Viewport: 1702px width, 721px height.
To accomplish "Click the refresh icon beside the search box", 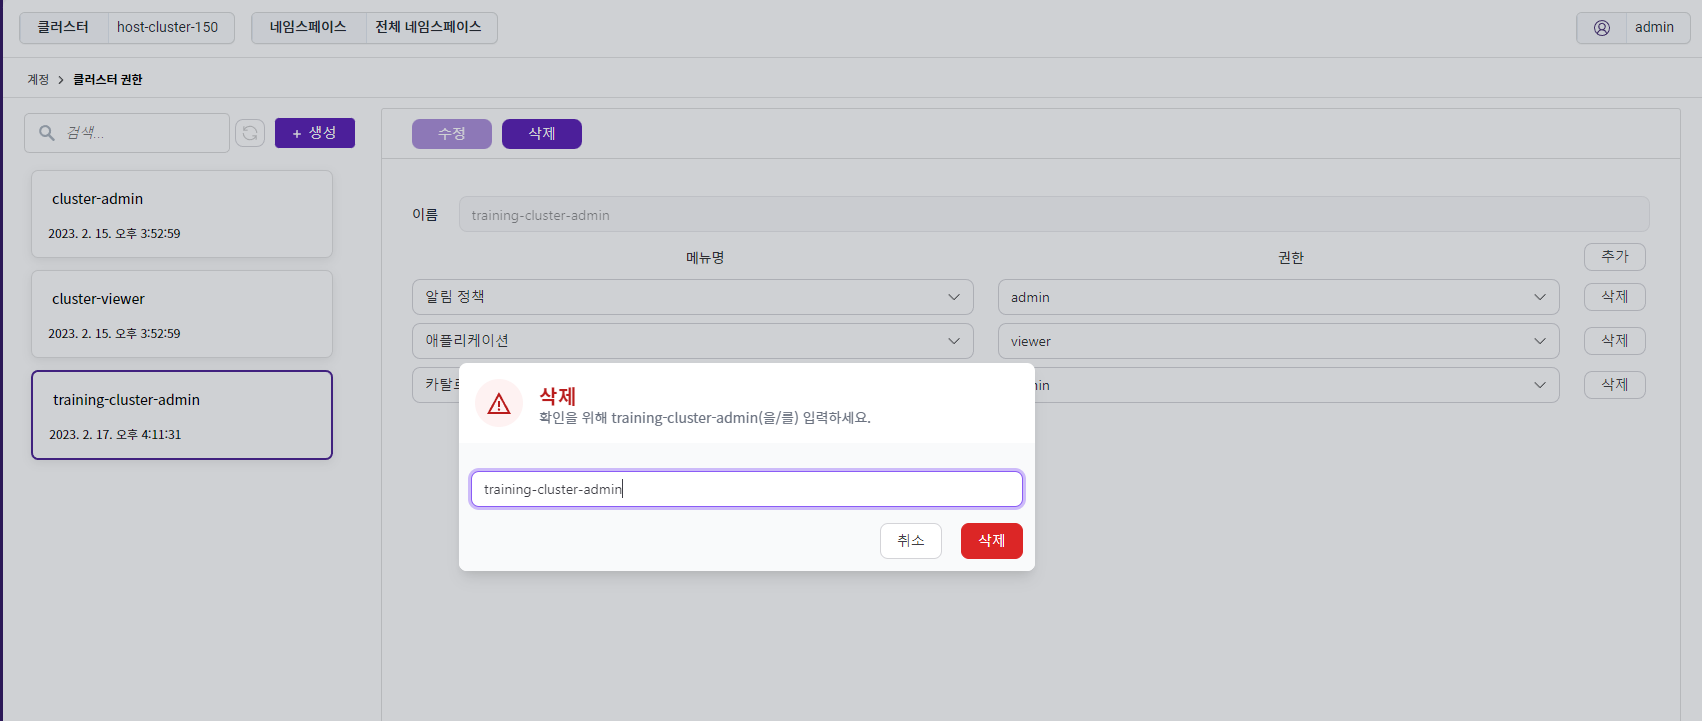I will click(250, 133).
